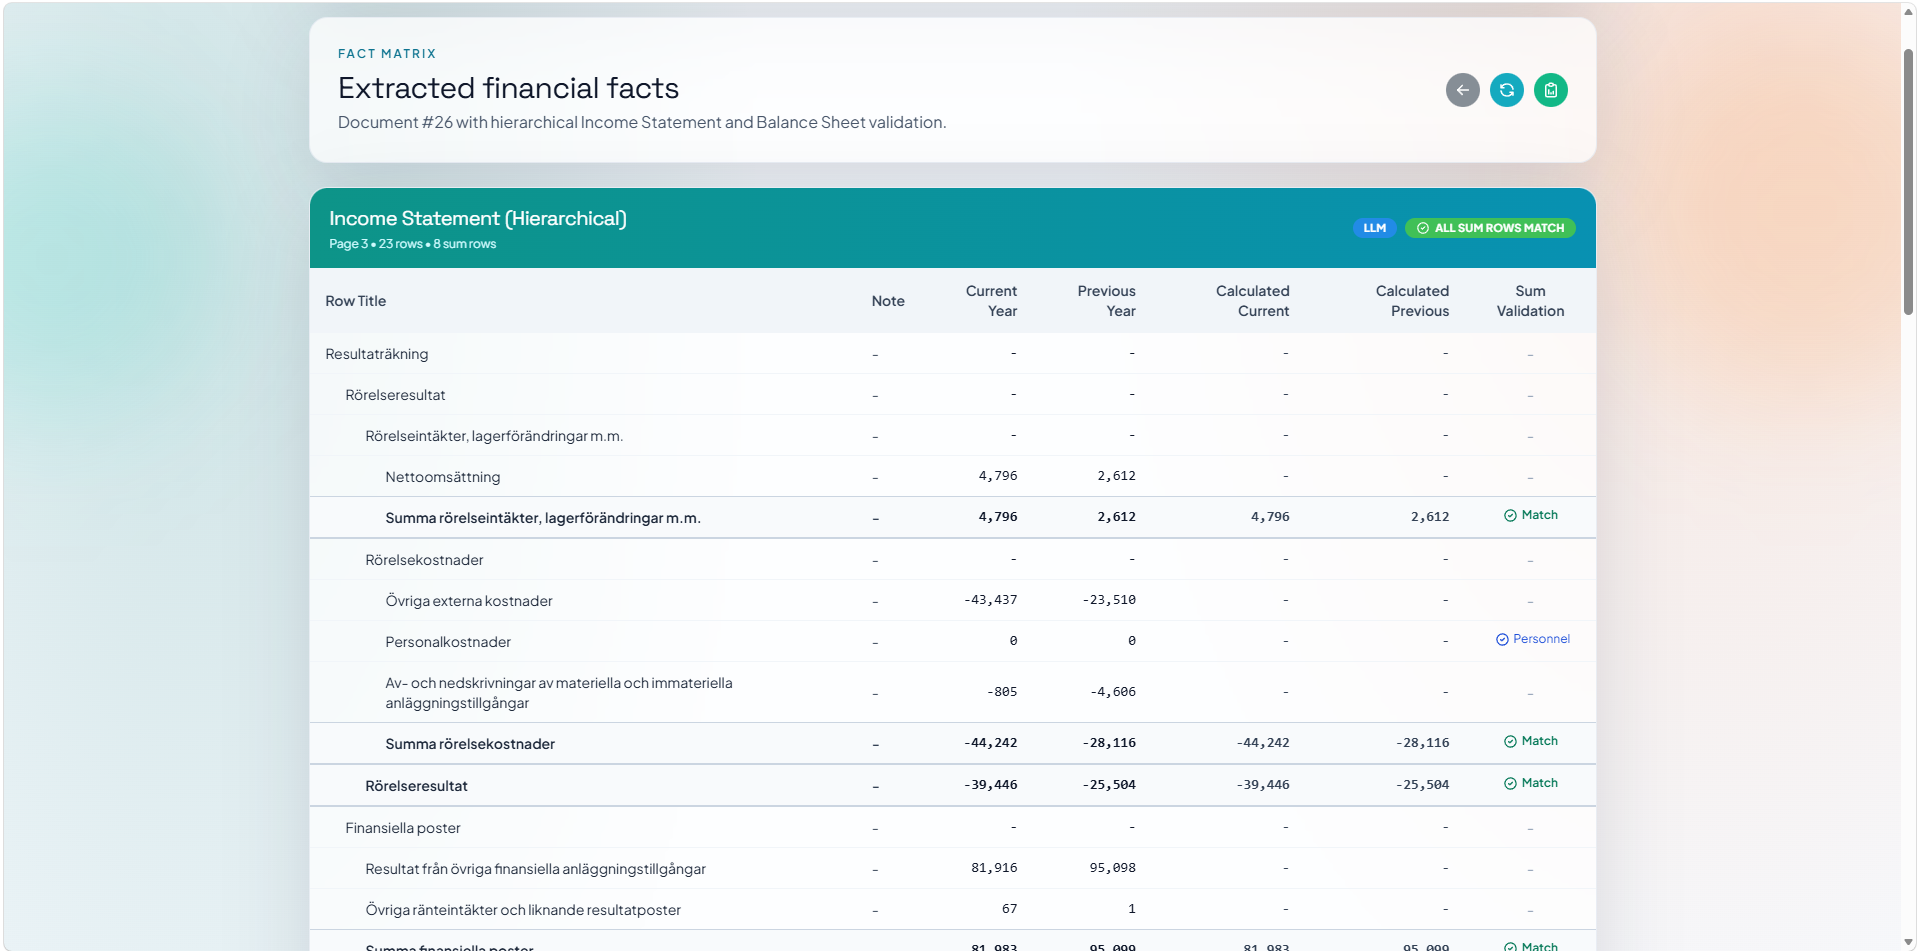Screen dimensions: 1918x951
Task: Select Resultat från övriga finansiella anläggningstillgångar row
Action: point(952,869)
